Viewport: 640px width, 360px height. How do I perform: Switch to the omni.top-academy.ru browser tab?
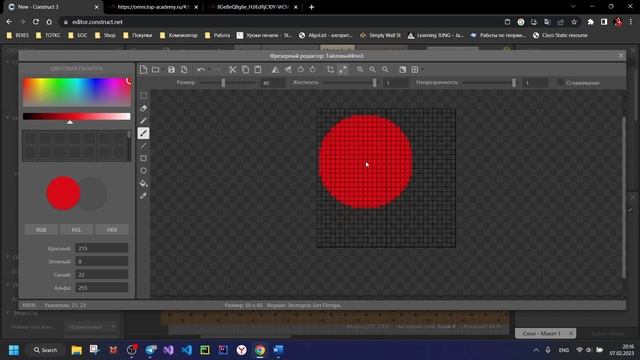153,7
